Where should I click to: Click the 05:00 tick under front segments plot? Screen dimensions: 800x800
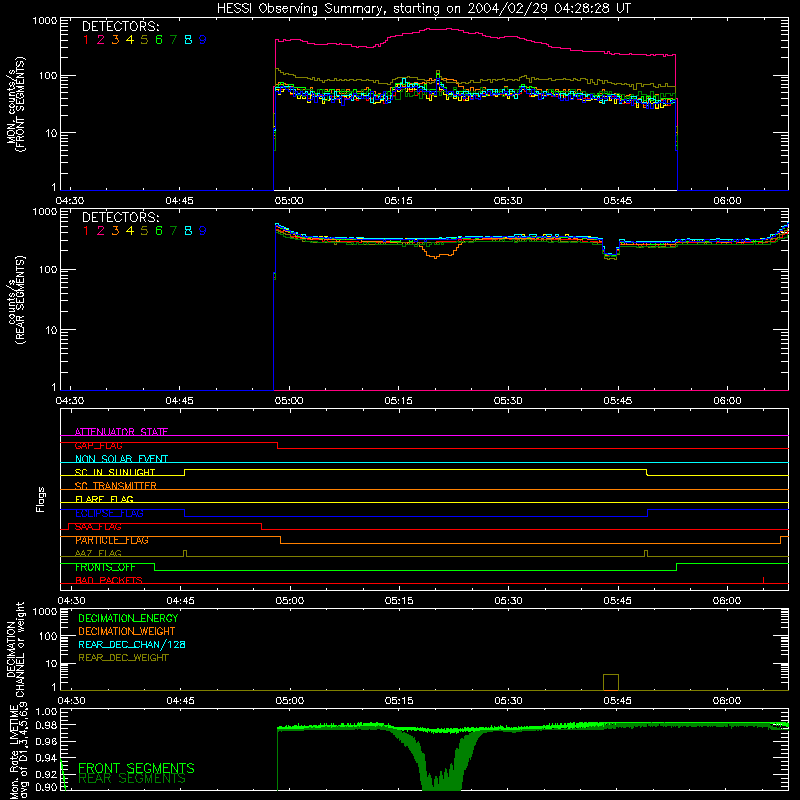pos(289,201)
